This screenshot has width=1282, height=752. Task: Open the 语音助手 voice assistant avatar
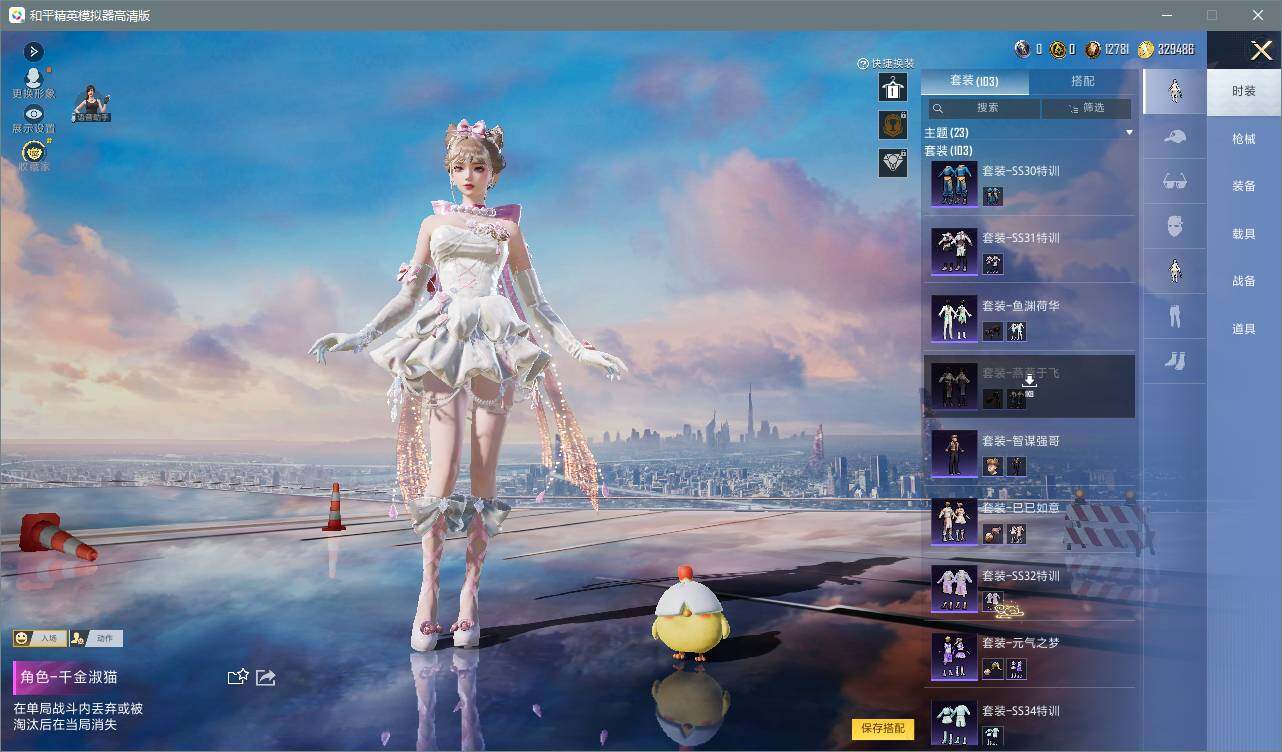click(91, 102)
